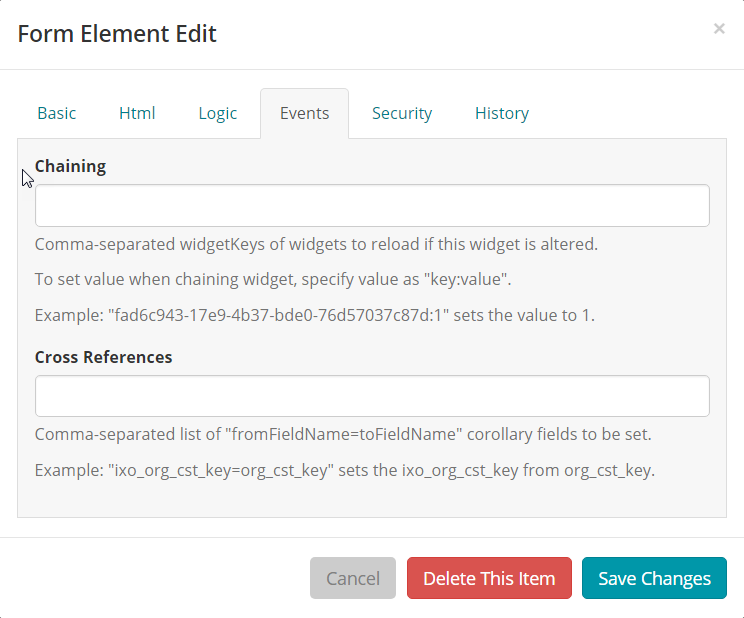This screenshot has width=744, height=618.
Task: Open the Security tab
Action: [x=402, y=113]
